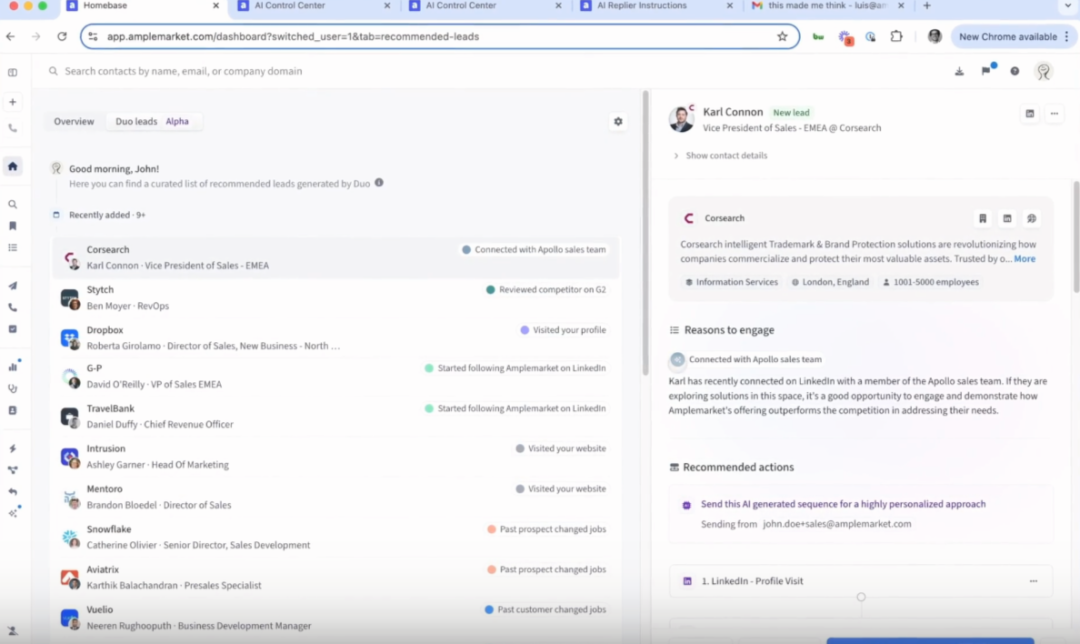Switch to the Overview tab
Image resolution: width=1080 pixels, height=644 pixels.
tap(74, 121)
